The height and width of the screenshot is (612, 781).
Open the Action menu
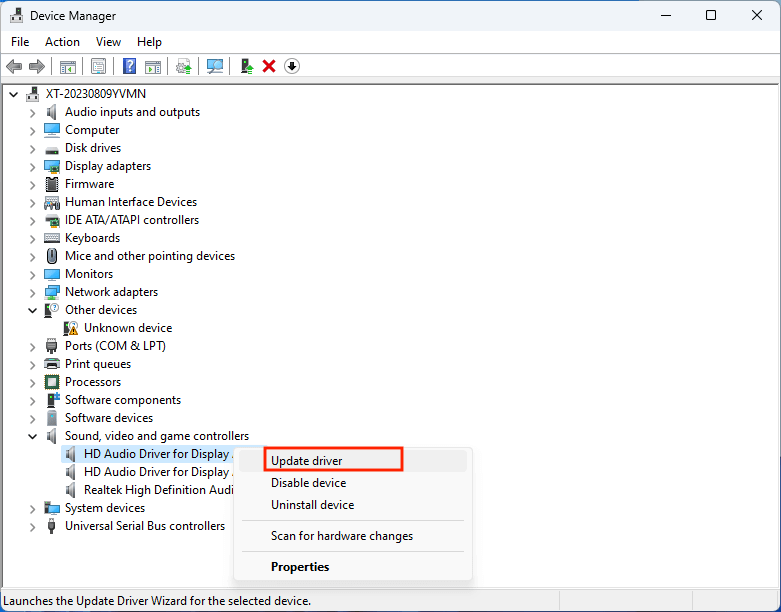[62, 42]
